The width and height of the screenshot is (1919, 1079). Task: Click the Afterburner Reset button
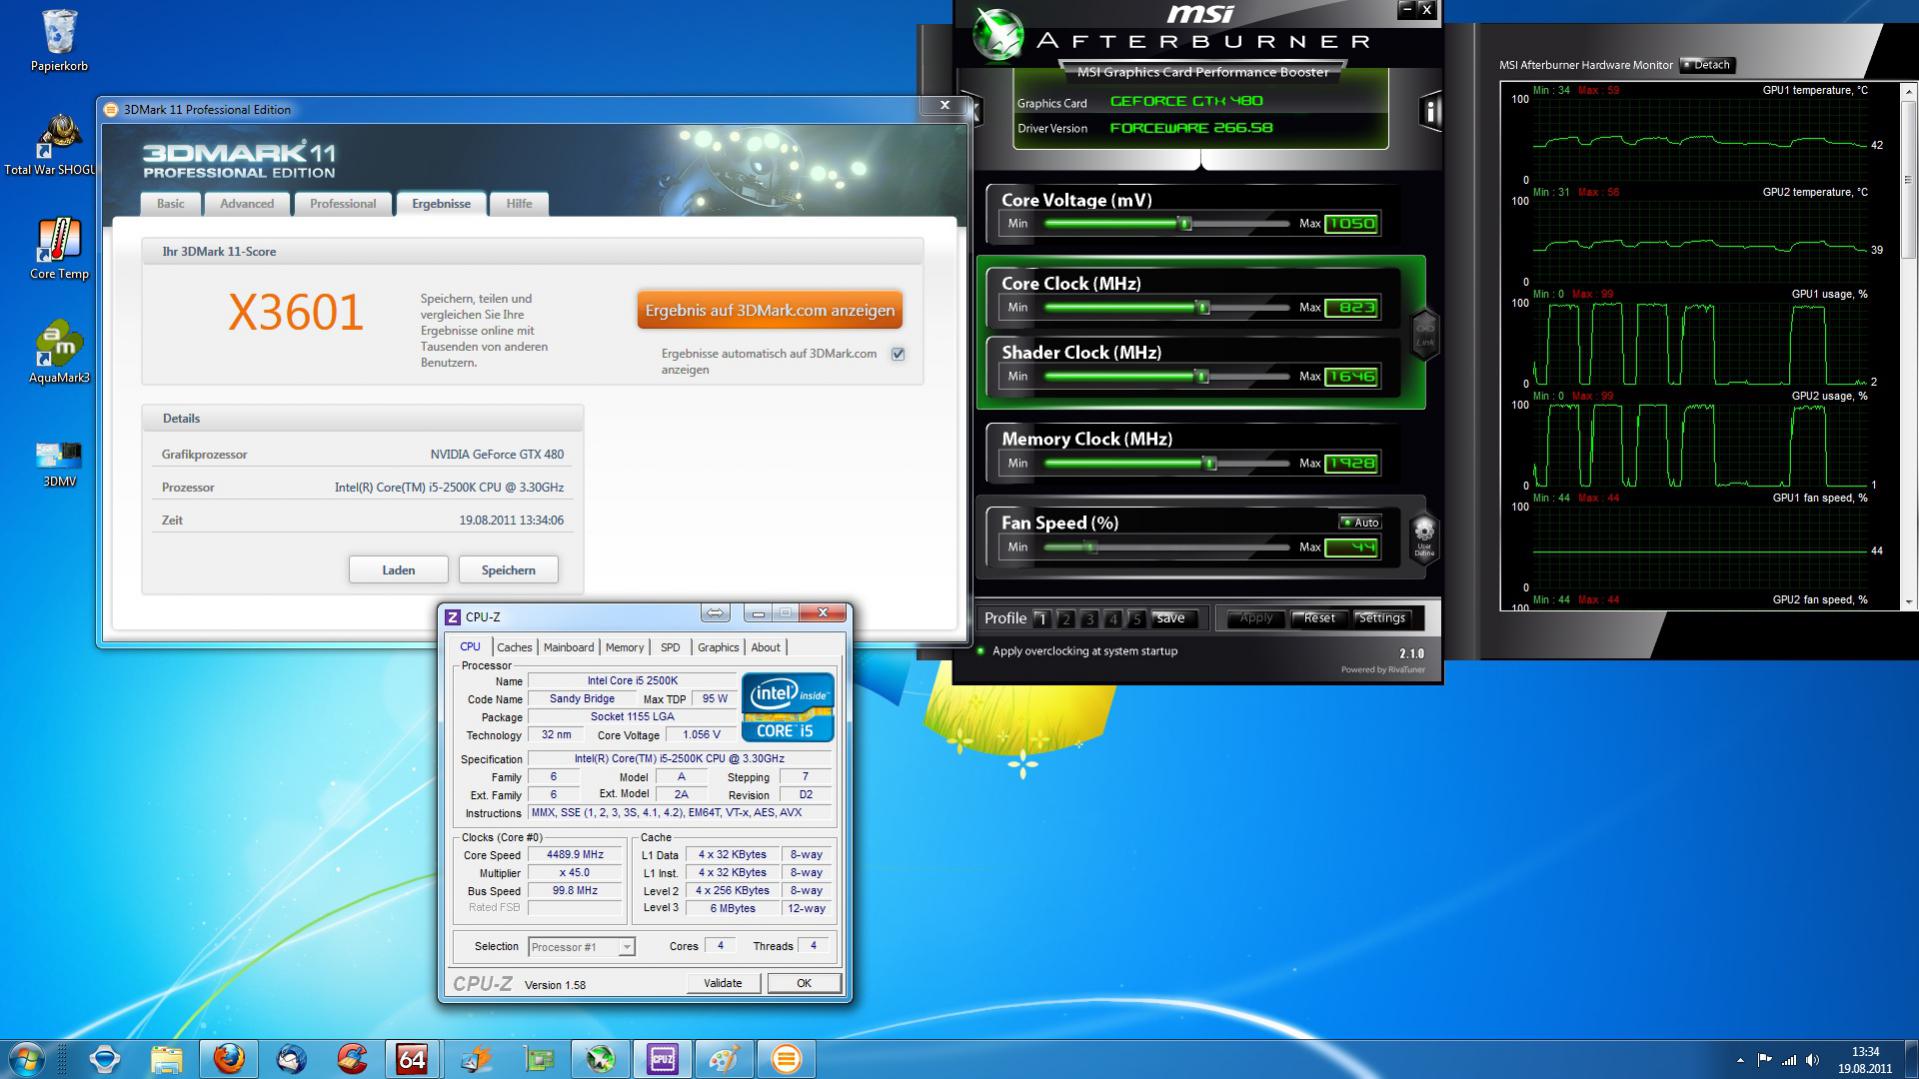coord(1319,619)
